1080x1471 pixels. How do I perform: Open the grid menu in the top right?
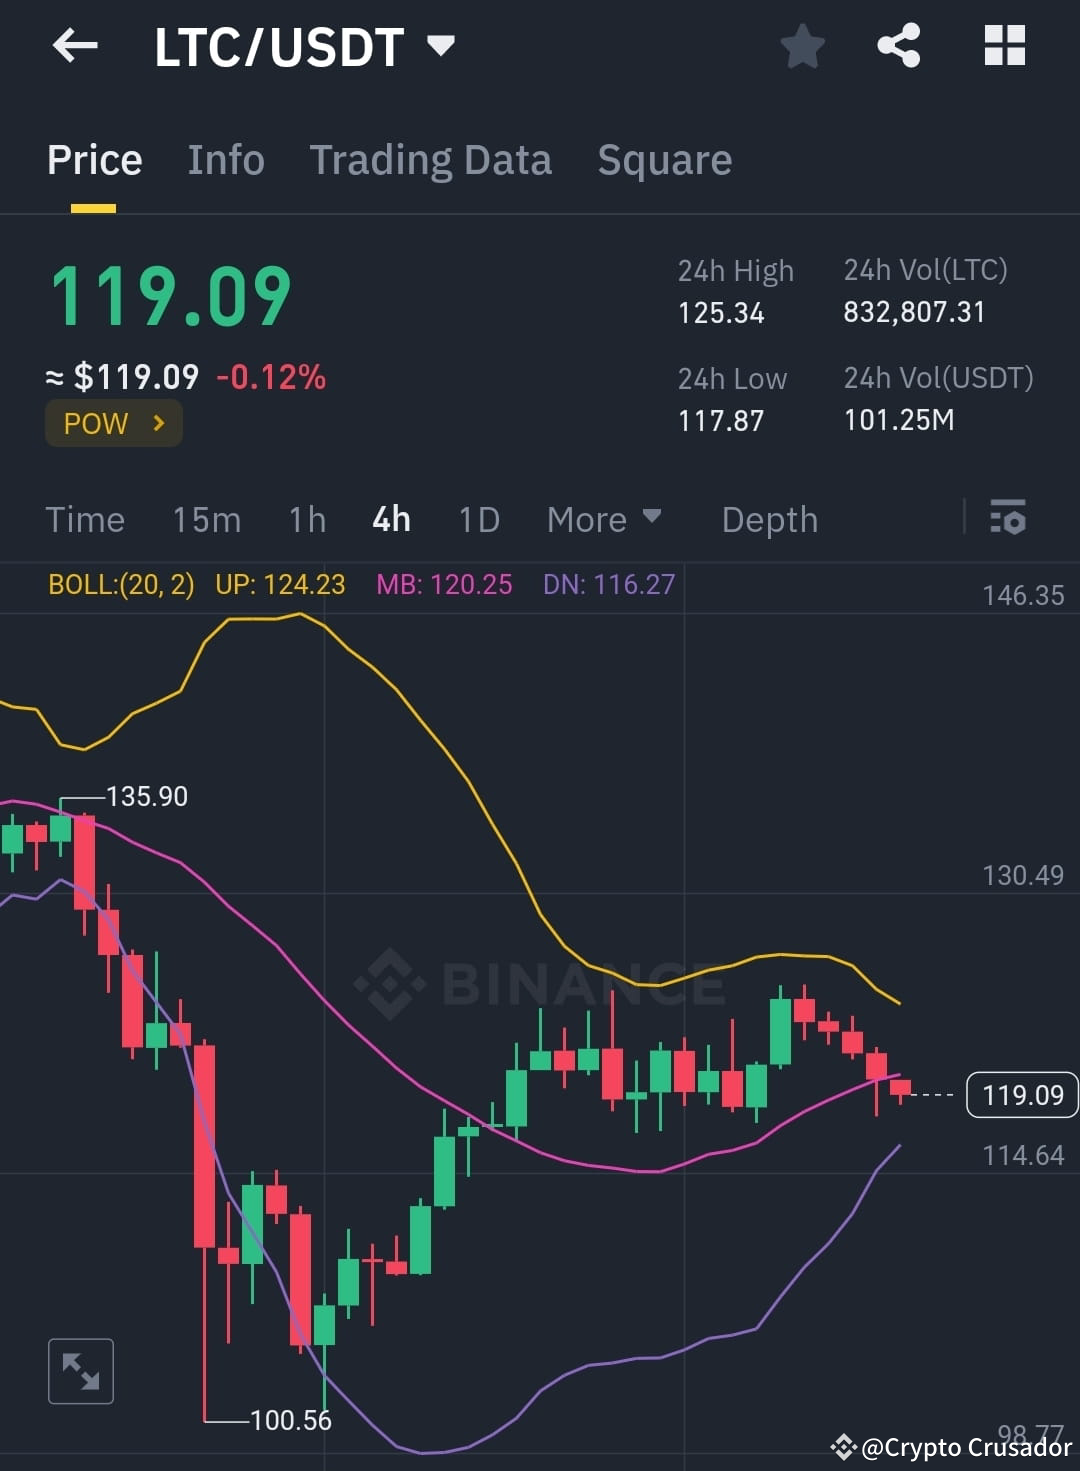[x=1003, y=45]
